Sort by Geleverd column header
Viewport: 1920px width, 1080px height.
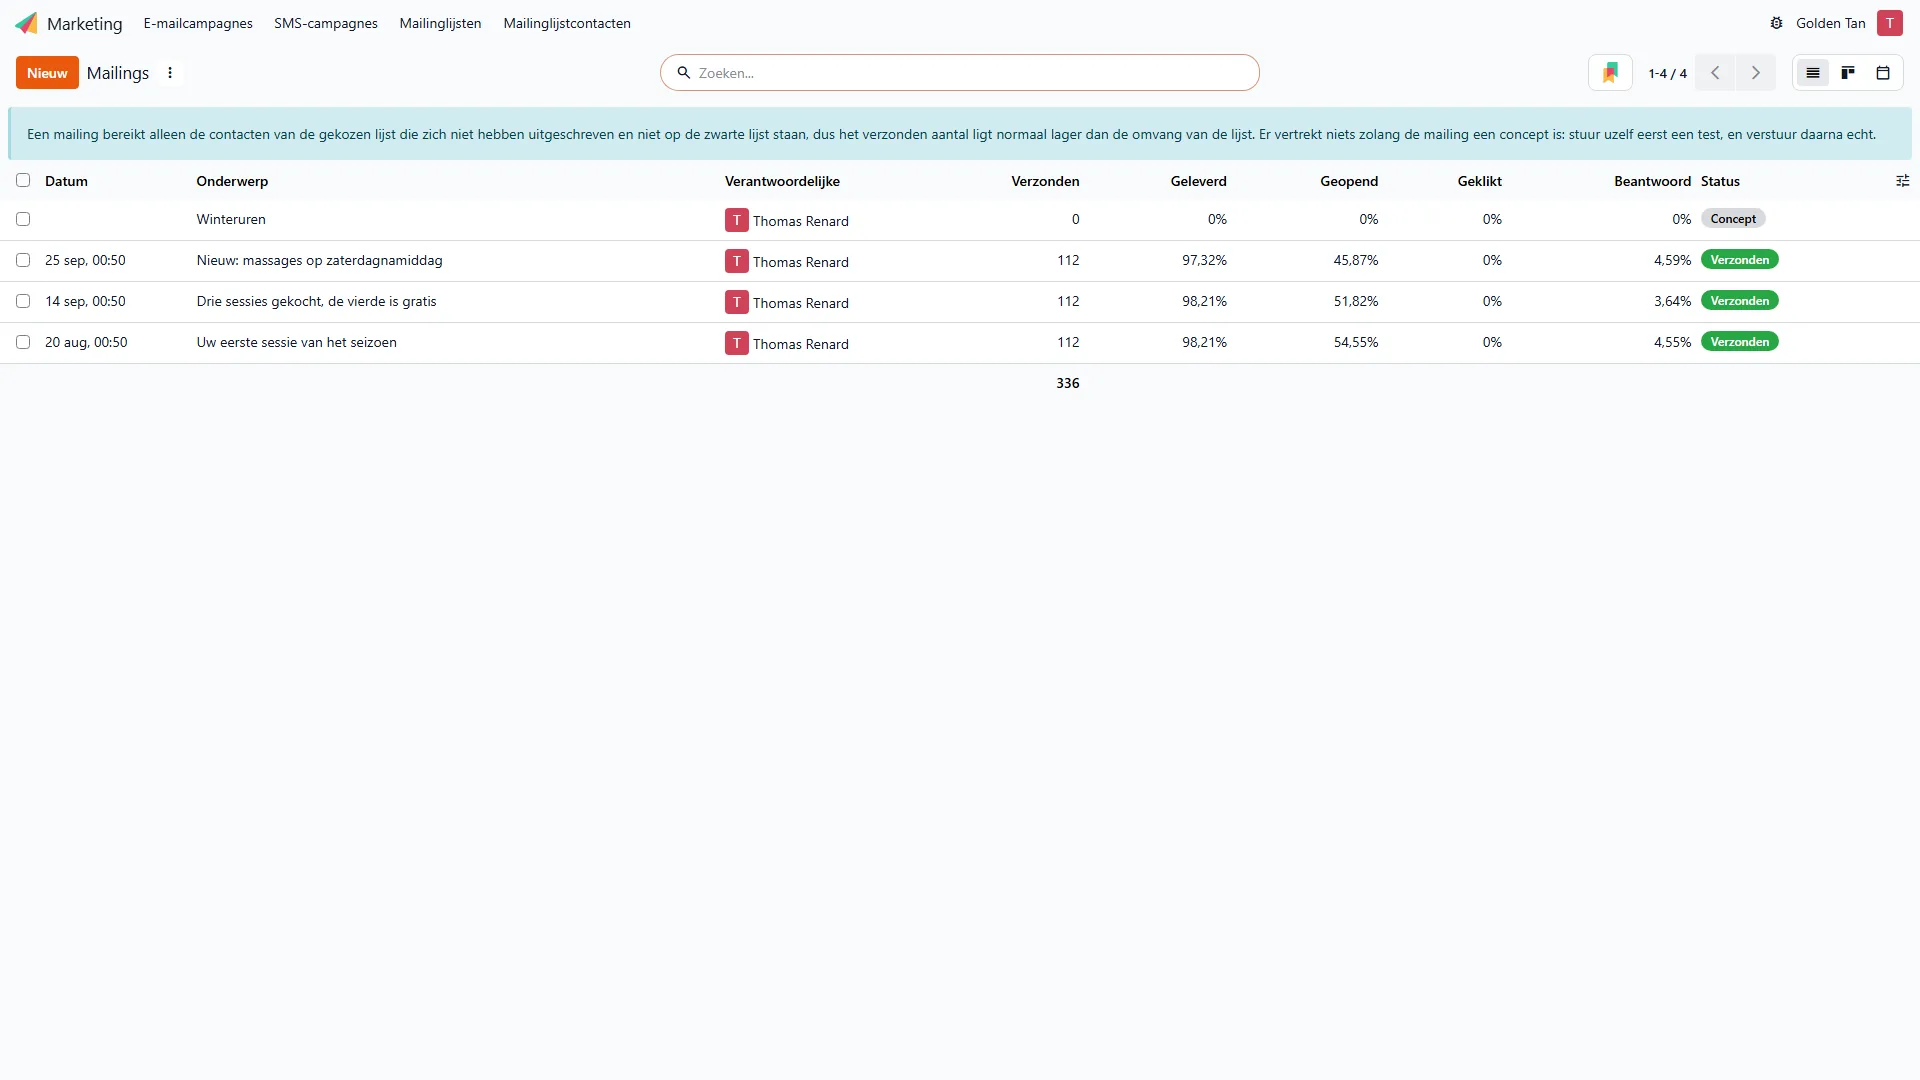click(x=1198, y=181)
